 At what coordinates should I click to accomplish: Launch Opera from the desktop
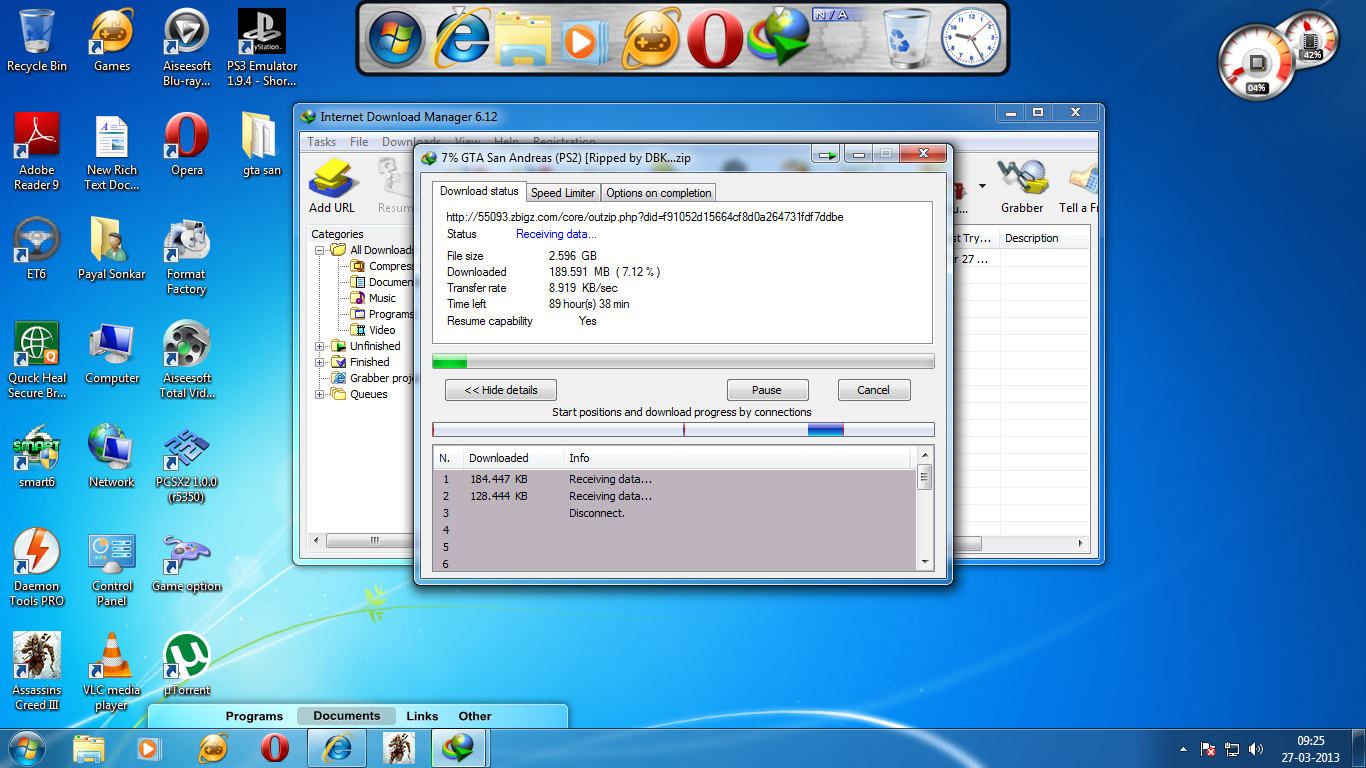point(186,144)
